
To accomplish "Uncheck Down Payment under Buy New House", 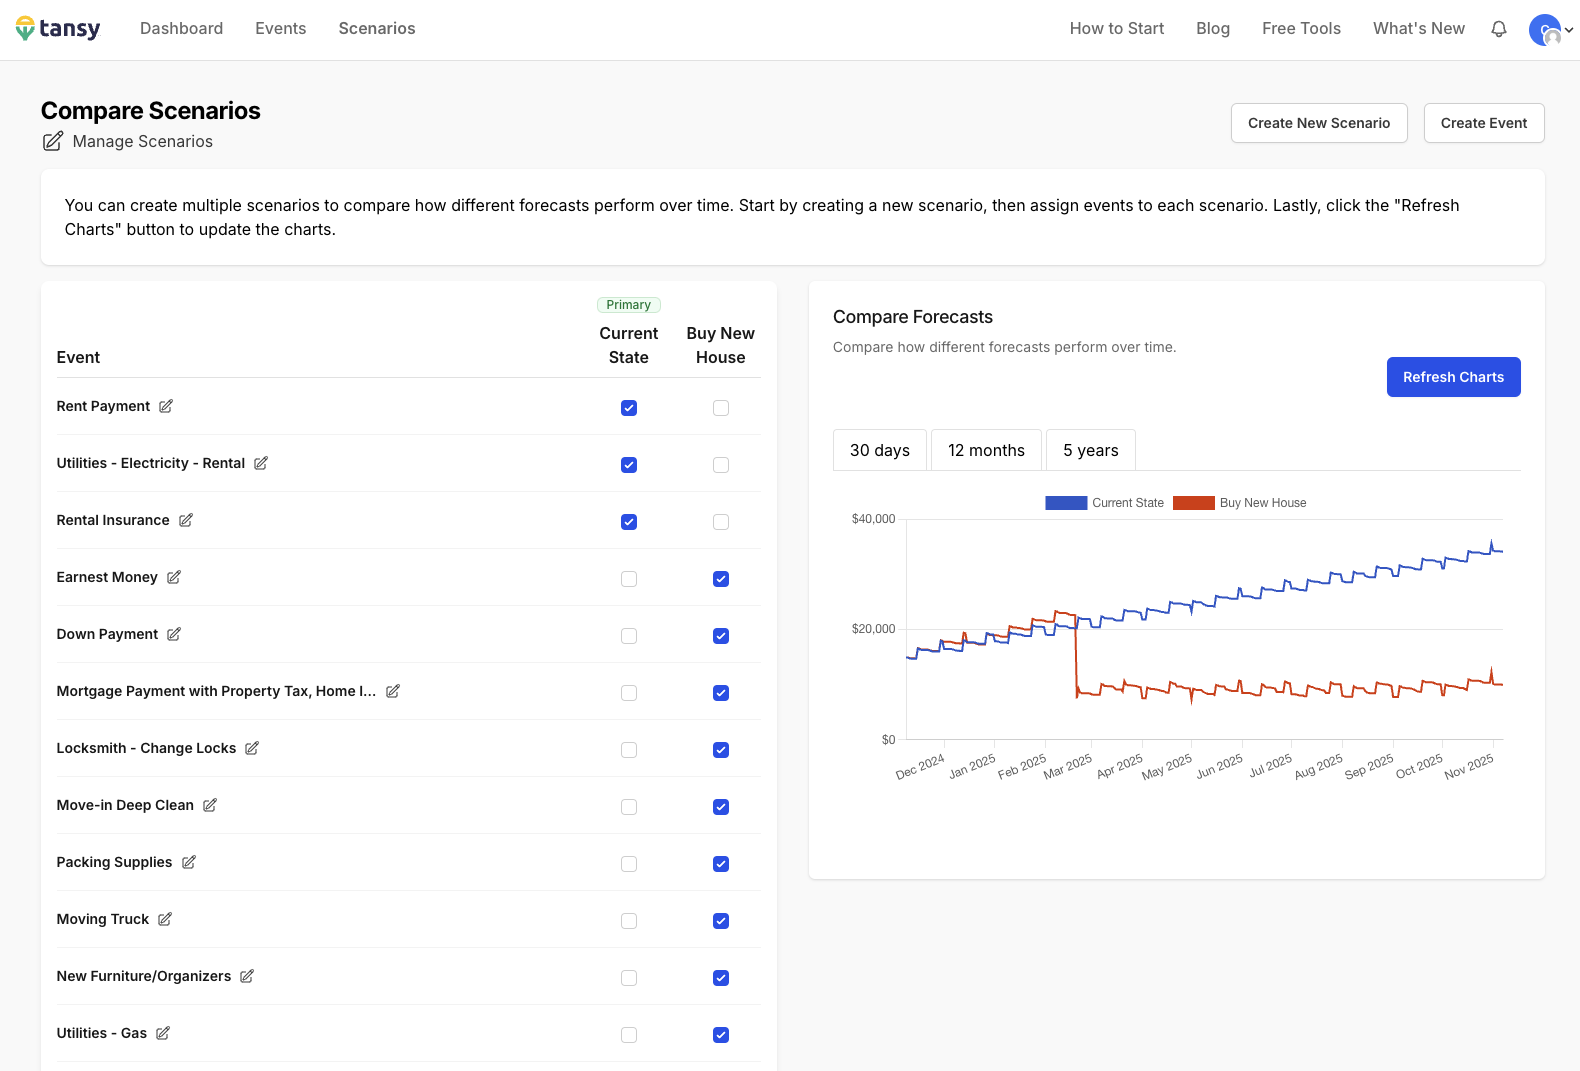I will (721, 636).
